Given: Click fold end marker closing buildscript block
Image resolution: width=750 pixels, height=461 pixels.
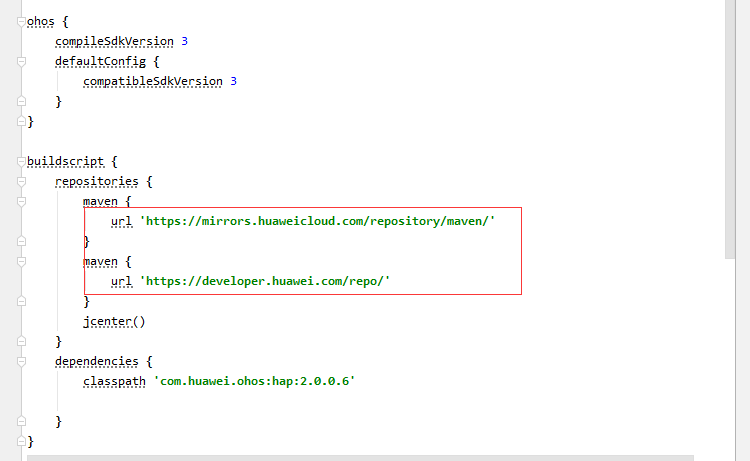Looking at the screenshot, I should point(21,441).
